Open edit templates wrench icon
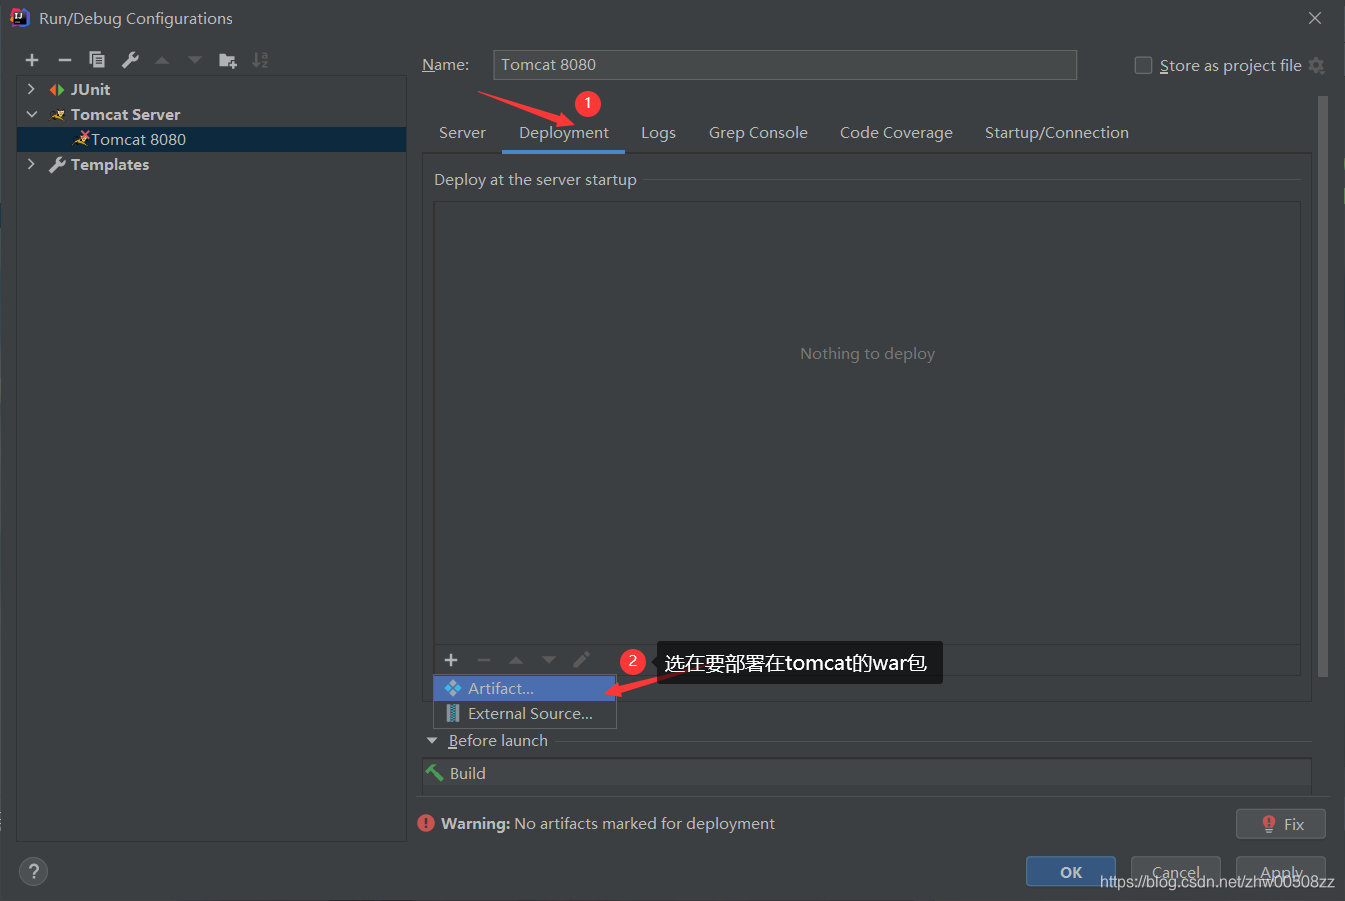Viewport: 1345px width, 901px height. pos(130,60)
